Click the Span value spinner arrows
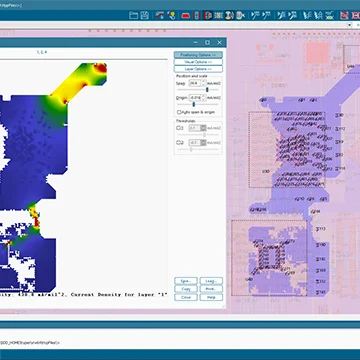360x360 pixels. (x=203, y=83)
